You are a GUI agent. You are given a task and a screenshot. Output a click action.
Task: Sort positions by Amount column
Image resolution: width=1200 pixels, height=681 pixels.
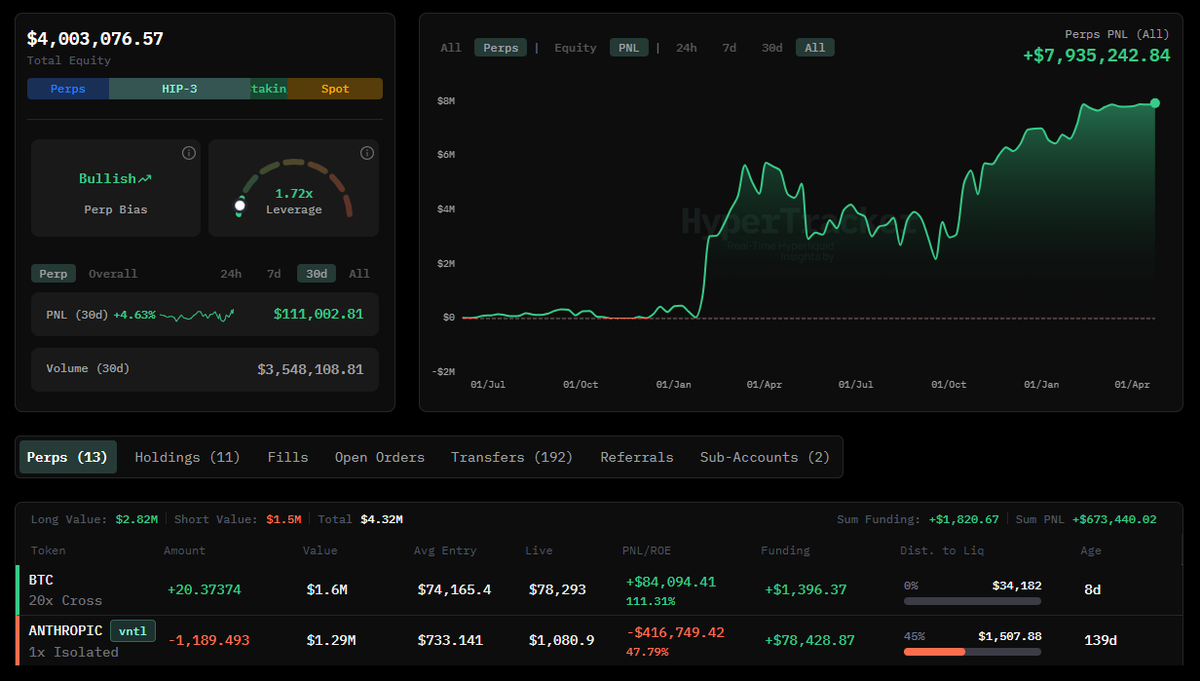(x=184, y=550)
